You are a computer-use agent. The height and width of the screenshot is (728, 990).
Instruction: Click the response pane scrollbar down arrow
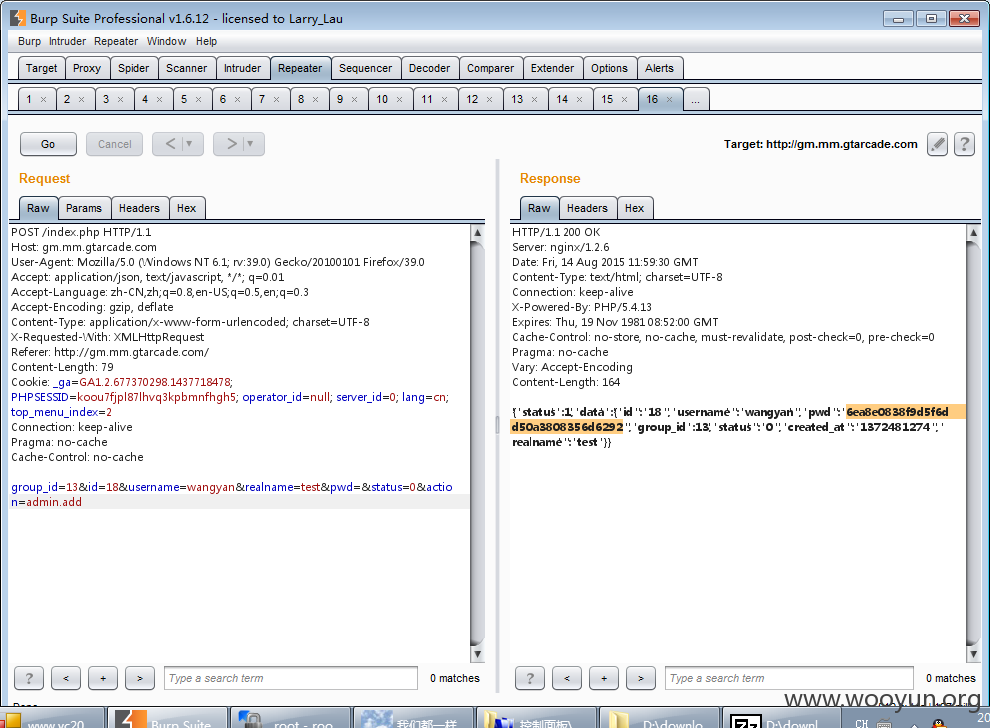tap(973, 654)
